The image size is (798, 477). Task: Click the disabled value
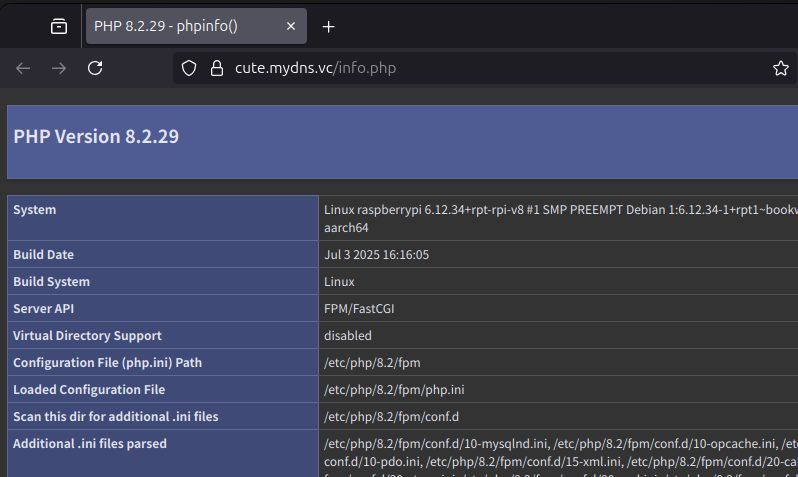pyautogui.click(x=348, y=335)
